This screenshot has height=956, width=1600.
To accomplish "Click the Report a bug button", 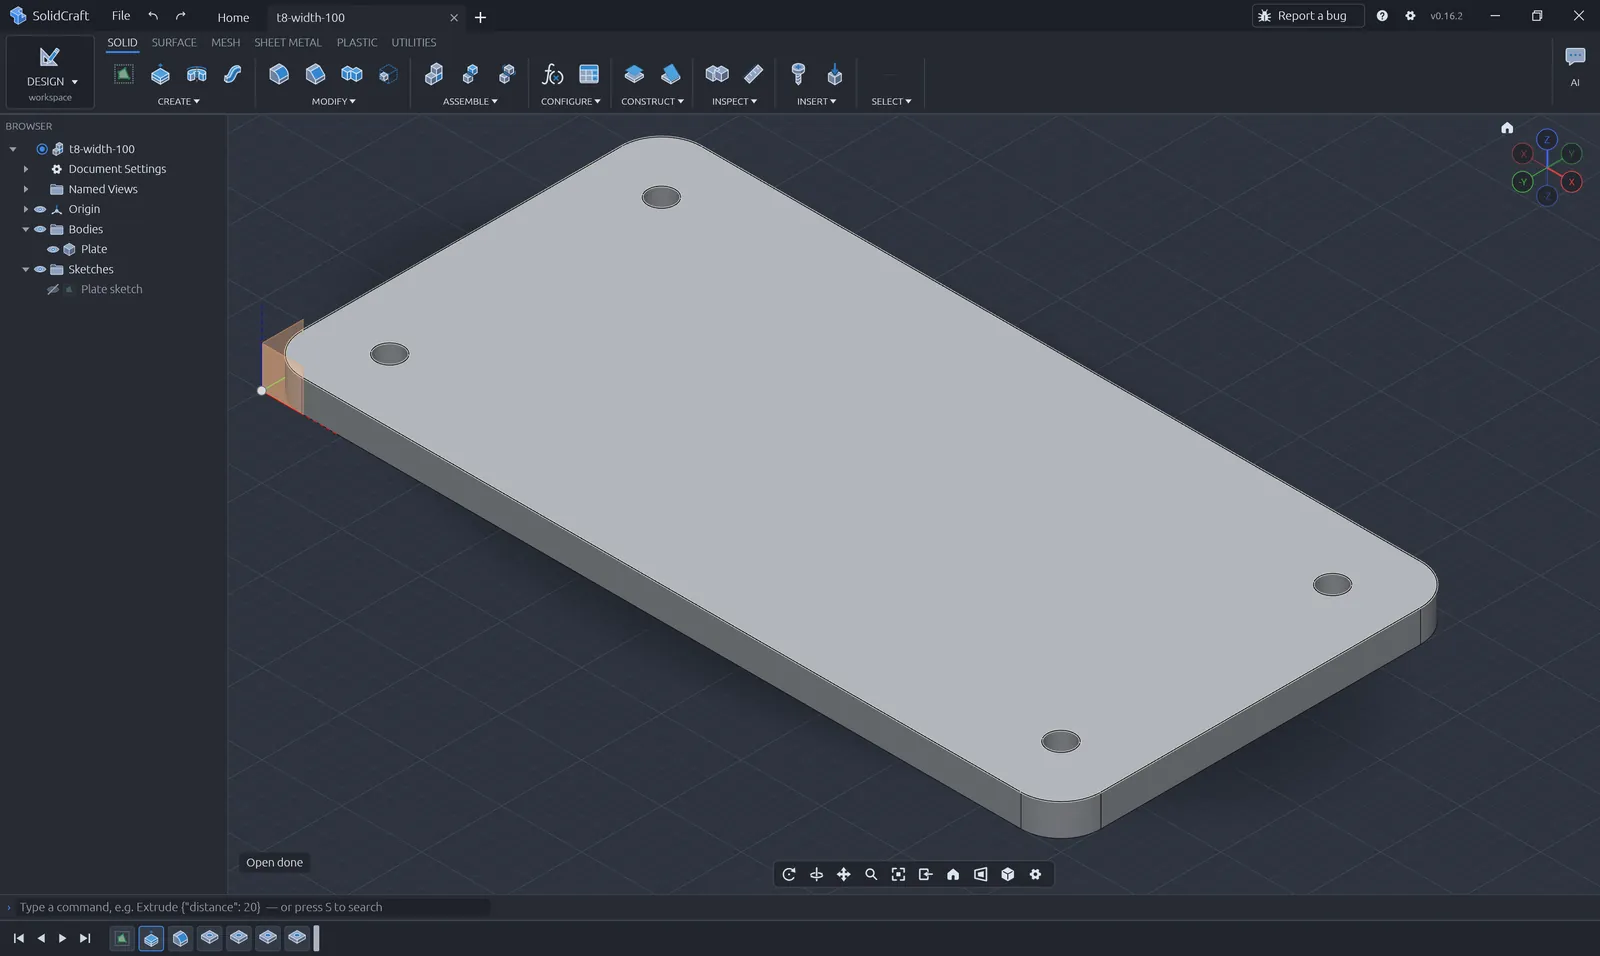I will [1308, 16].
